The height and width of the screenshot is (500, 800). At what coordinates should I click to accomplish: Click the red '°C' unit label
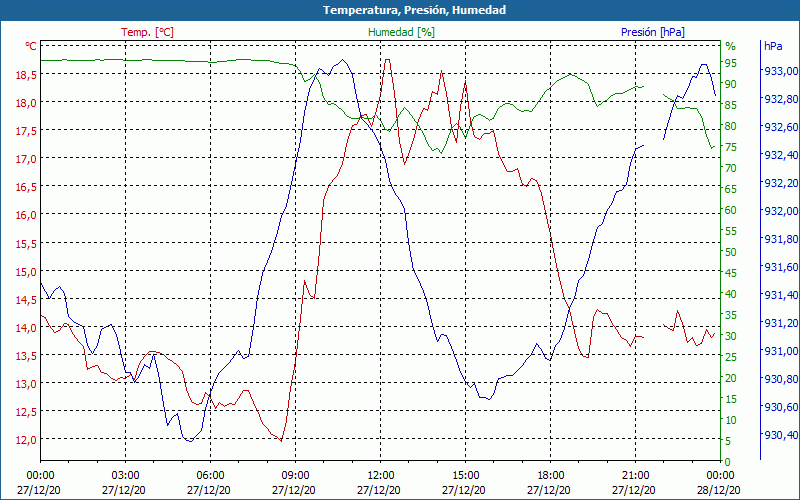tap(31, 46)
